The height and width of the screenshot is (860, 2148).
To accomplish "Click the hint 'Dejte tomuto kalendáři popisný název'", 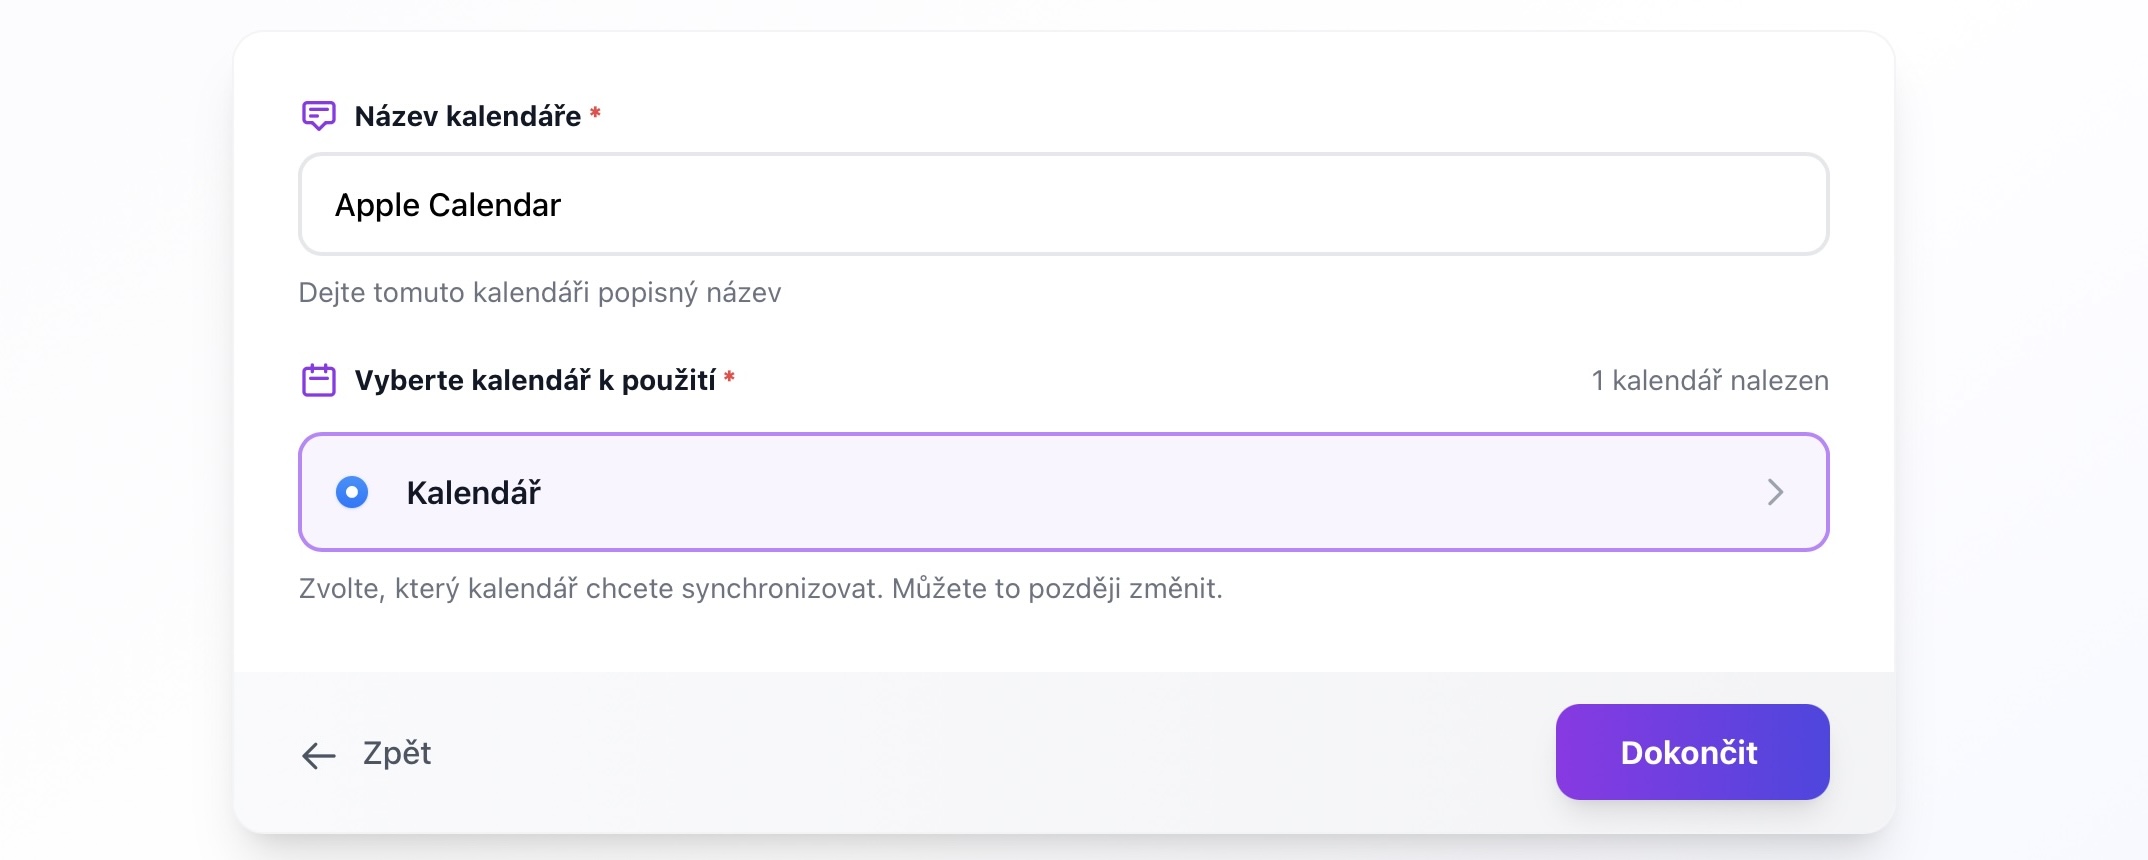I will (x=540, y=293).
